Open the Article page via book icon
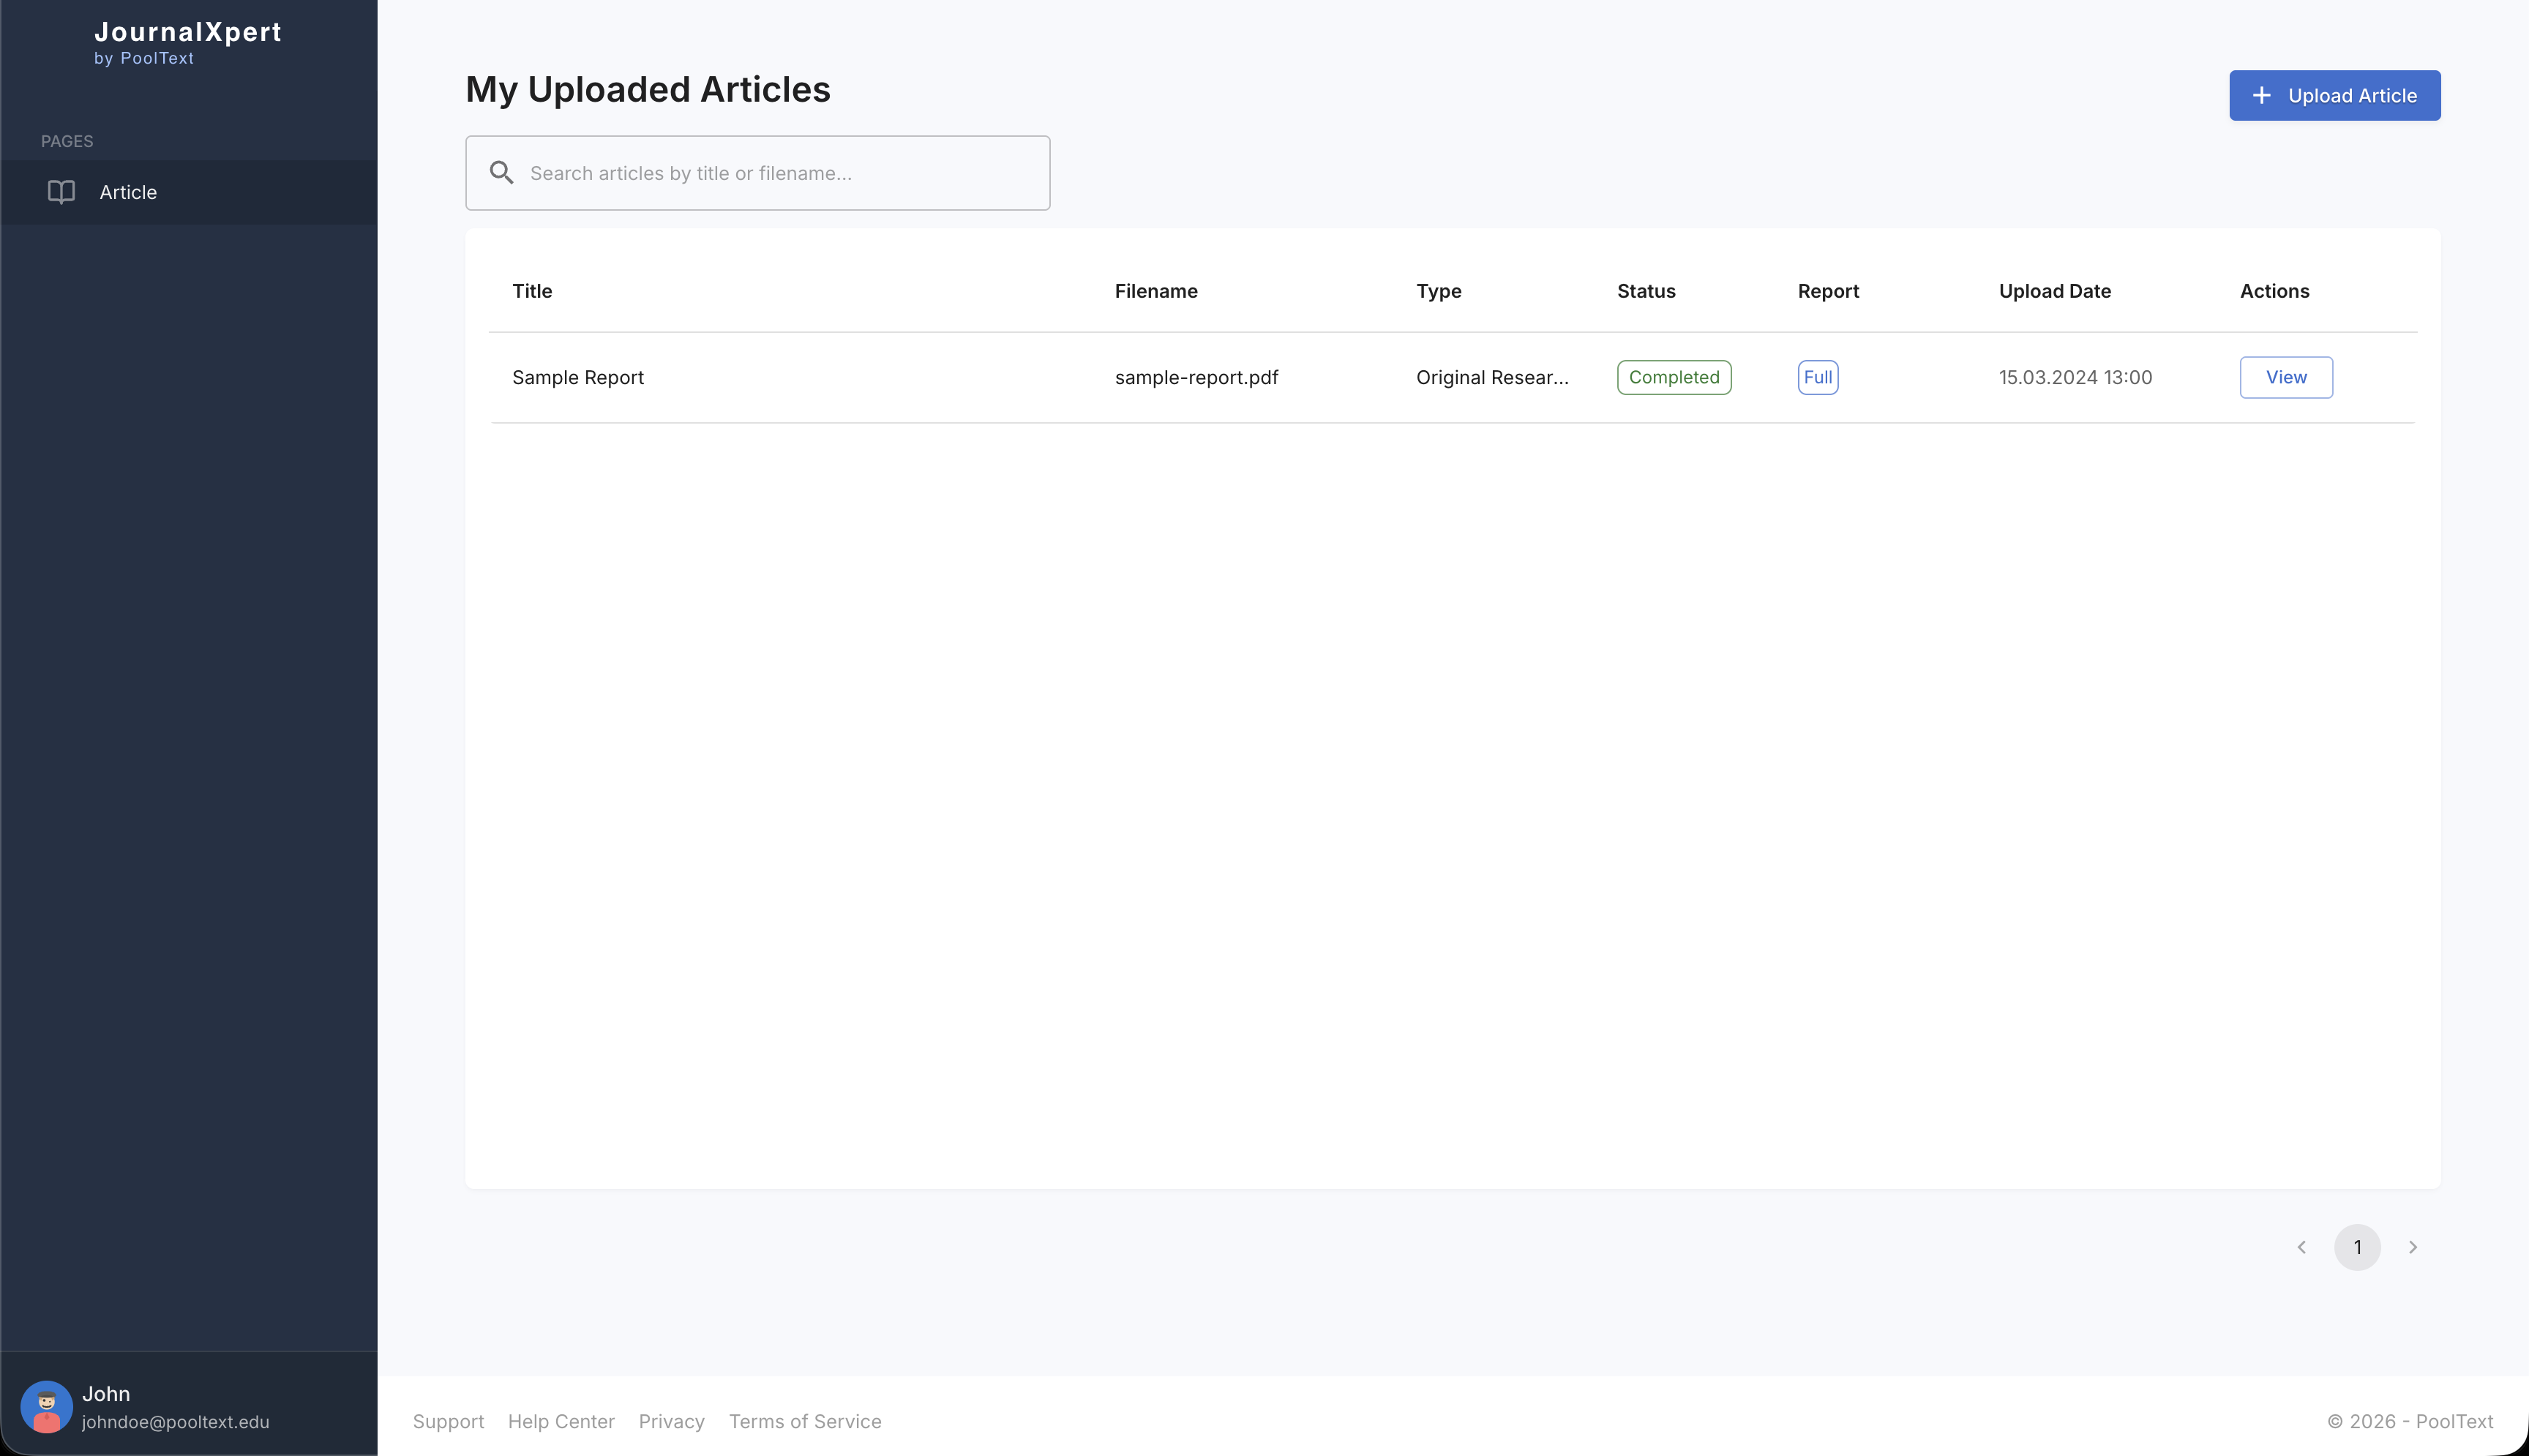 61,192
